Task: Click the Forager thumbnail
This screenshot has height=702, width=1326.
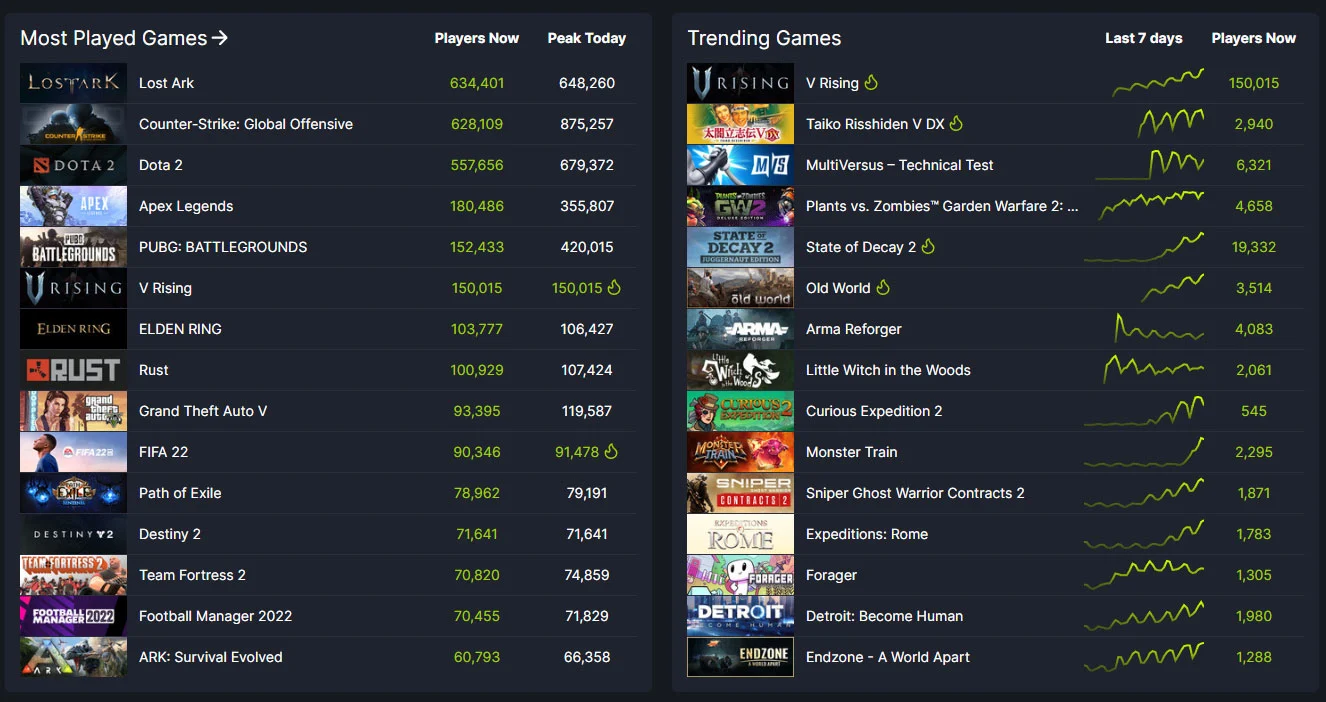Action: 741,575
